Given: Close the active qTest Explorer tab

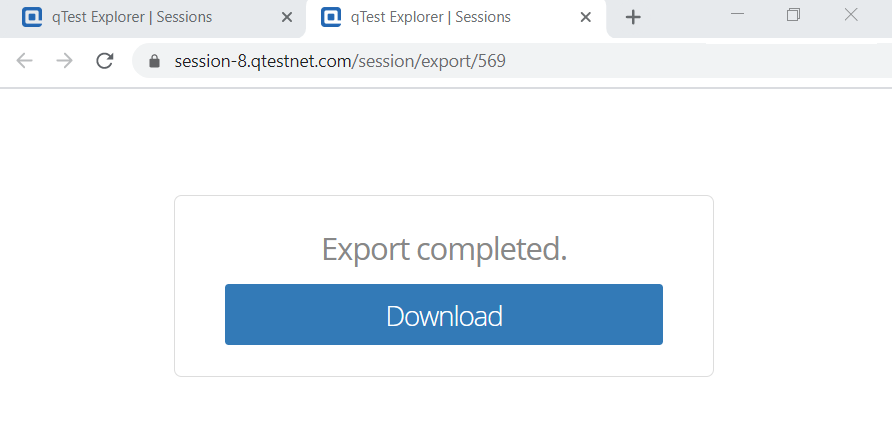Looking at the screenshot, I should tap(586, 17).
